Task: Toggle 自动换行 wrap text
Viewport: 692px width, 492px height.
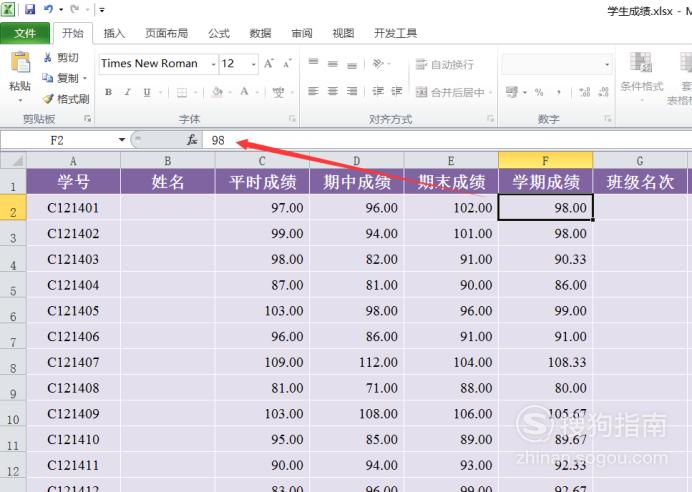Action: pyautogui.click(x=445, y=64)
